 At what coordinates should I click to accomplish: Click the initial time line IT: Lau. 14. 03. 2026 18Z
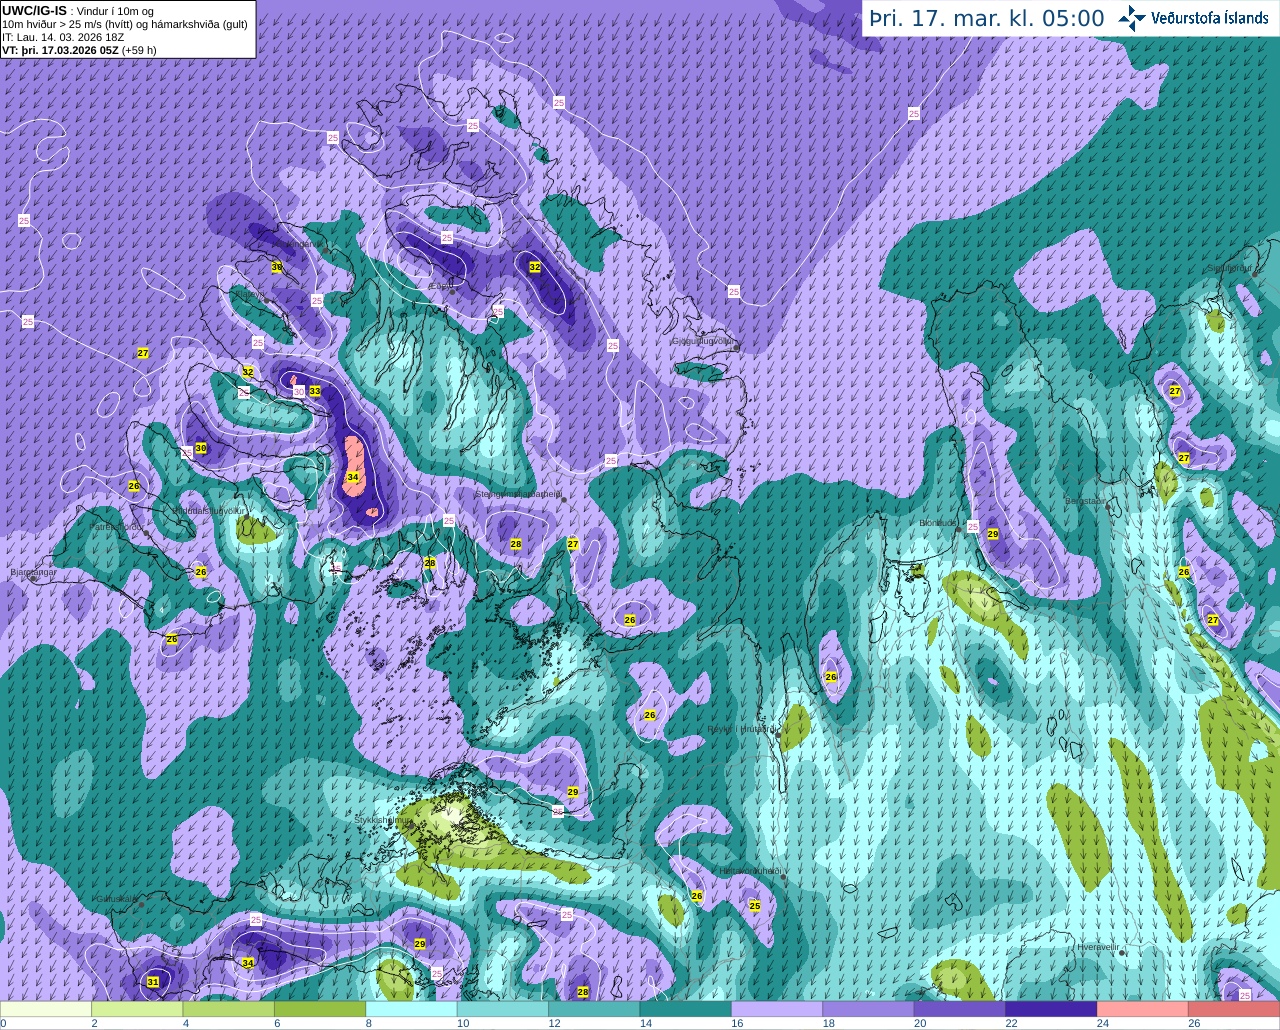(x=63, y=37)
